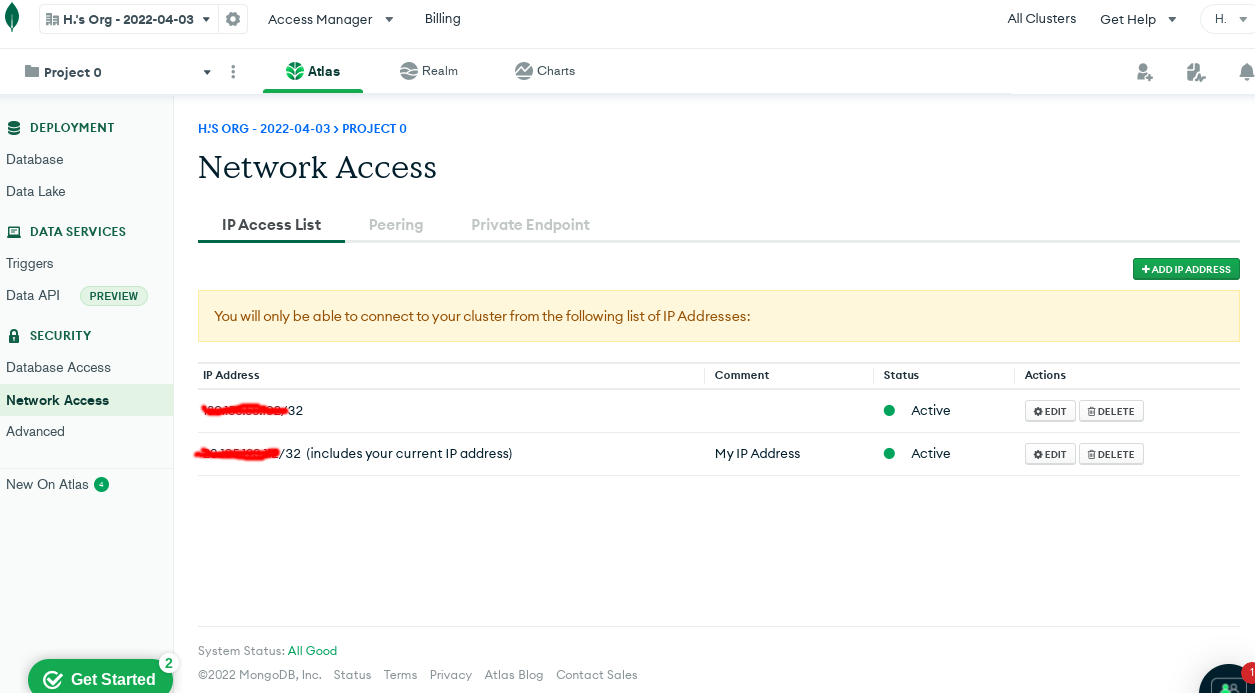The height and width of the screenshot is (693, 1255).
Task: Click Delete trash icon for My IP Address entry
Action: pyautogui.click(x=1111, y=453)
